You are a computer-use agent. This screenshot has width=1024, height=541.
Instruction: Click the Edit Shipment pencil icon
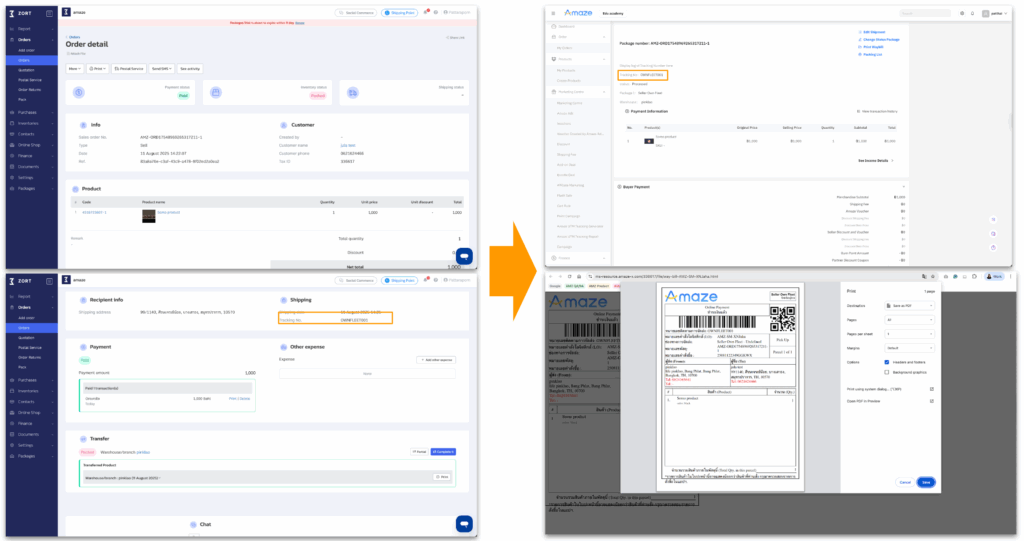click(861, 31)
